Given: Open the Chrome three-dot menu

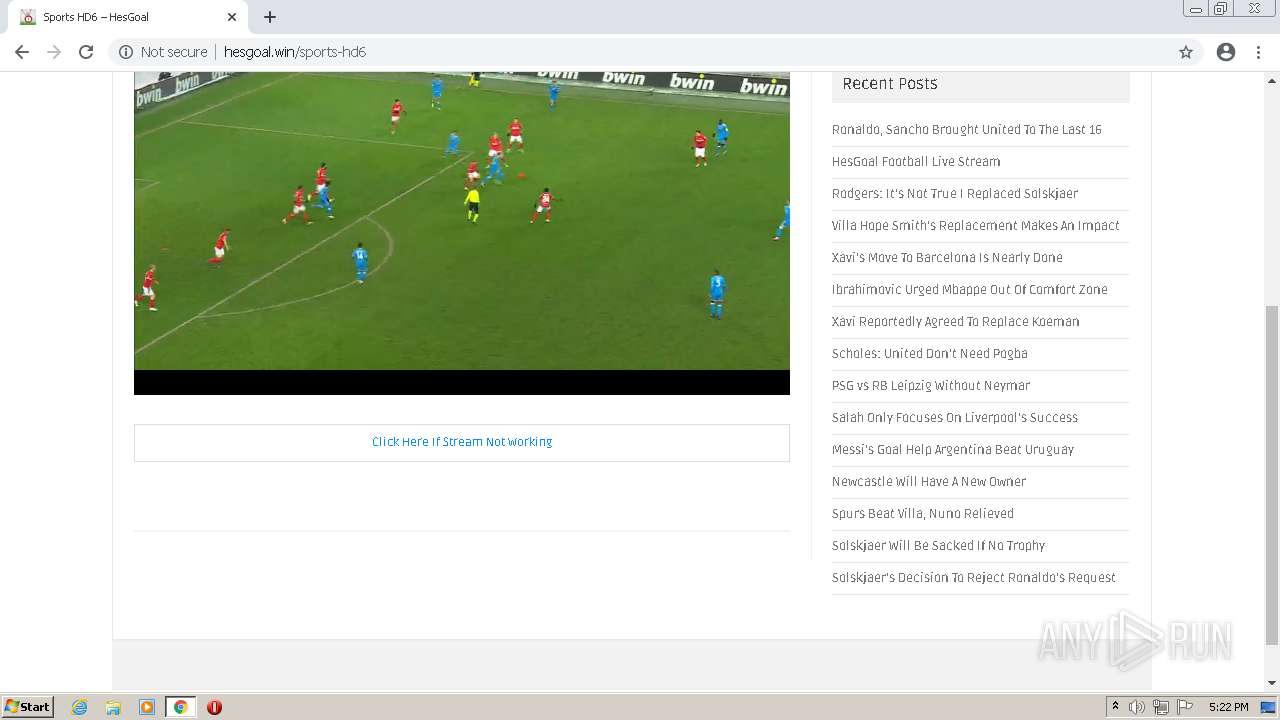Looking at the screenshot, I should click(1258, 52).
